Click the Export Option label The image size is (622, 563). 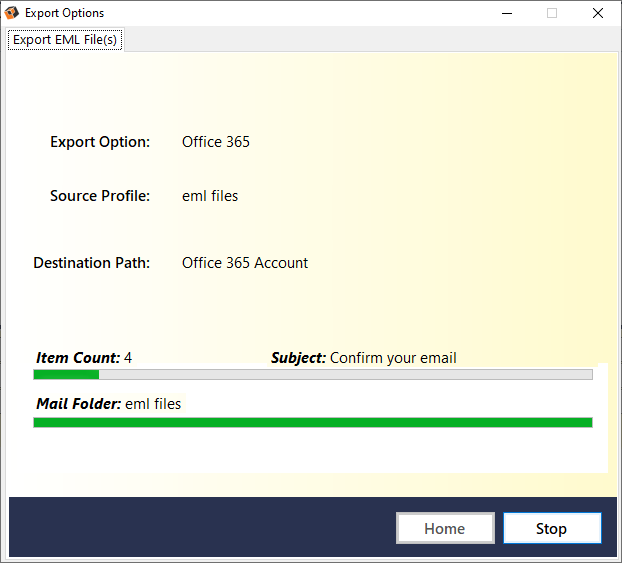(100, 142)
